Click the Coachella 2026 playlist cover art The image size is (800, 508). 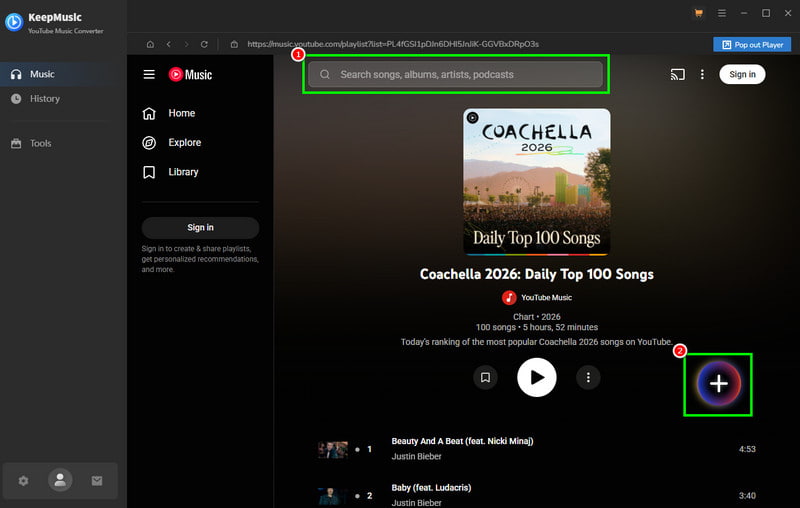coord(537,182)
